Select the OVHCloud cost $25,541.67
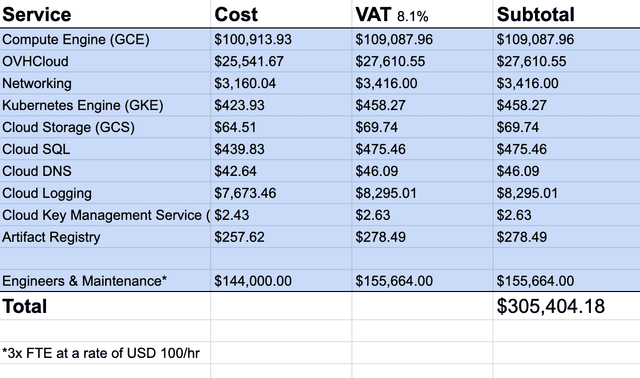The height and width of the screenshot is (378, 640). pyautogui.click(x=281, y=61)
